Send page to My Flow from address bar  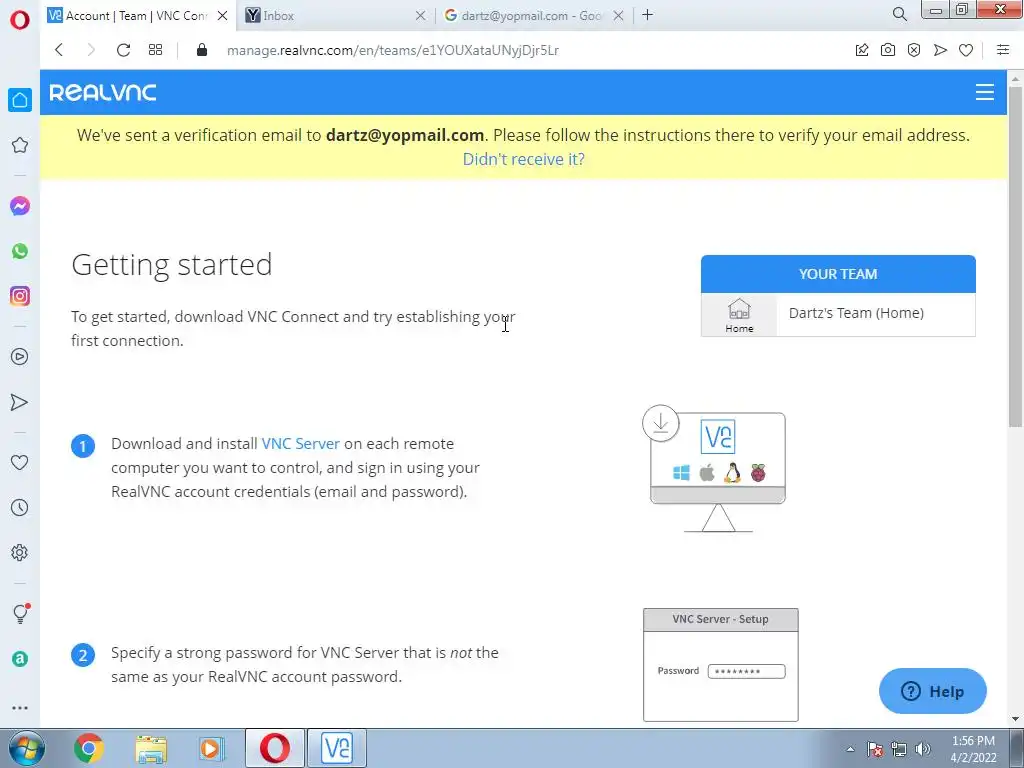click(940, 50)
